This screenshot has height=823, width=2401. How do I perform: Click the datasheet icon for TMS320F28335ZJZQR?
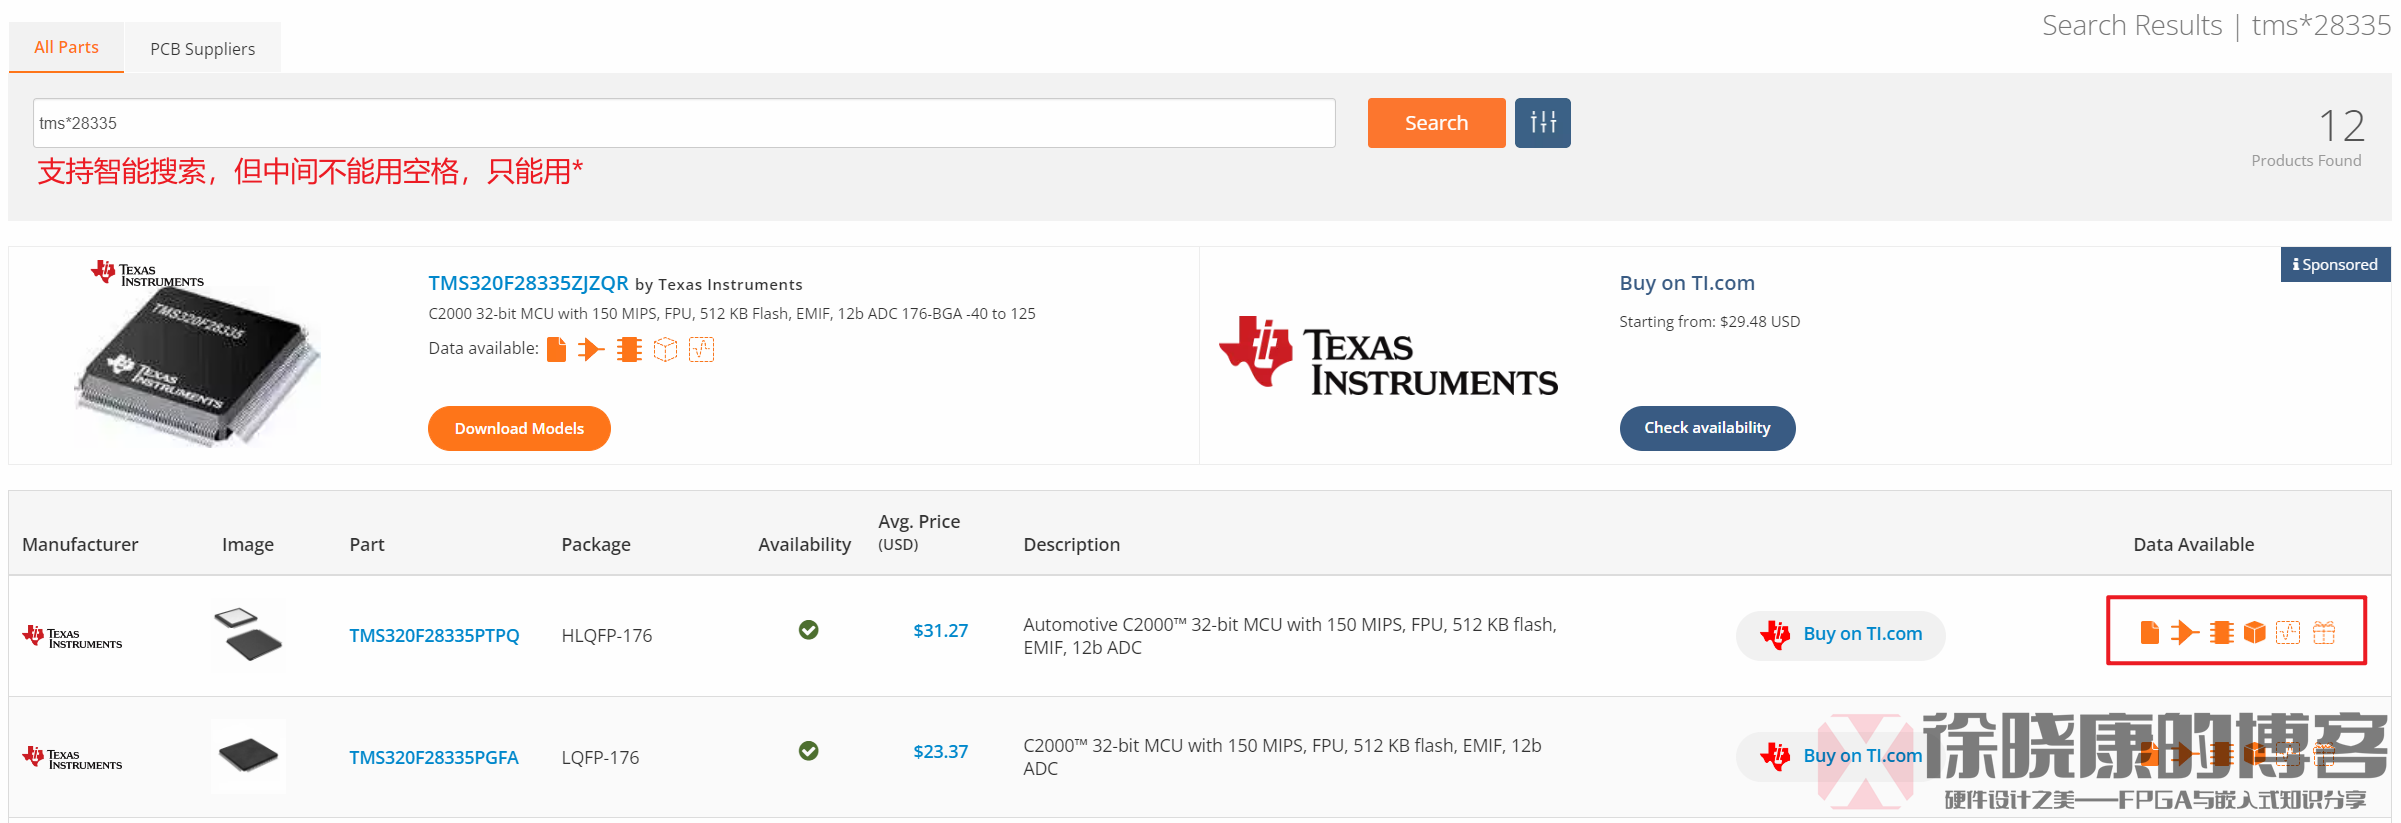557,349
